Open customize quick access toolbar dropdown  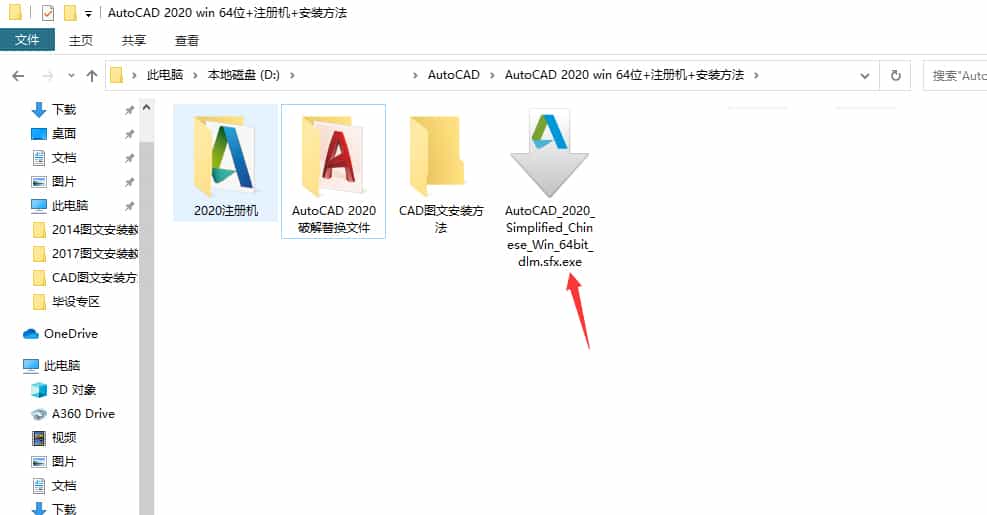pos(88,13)
